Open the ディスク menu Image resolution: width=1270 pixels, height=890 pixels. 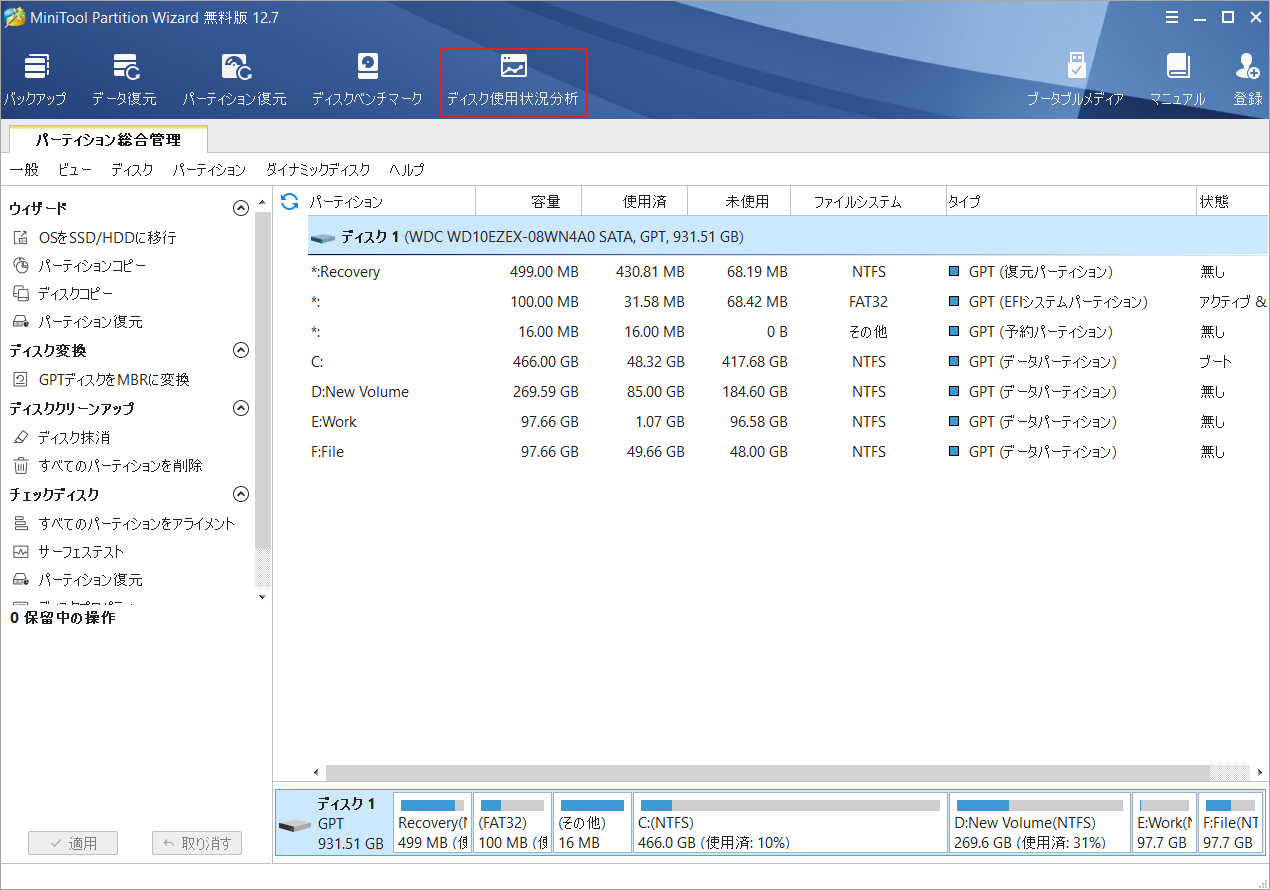click(x=131, y=170)
